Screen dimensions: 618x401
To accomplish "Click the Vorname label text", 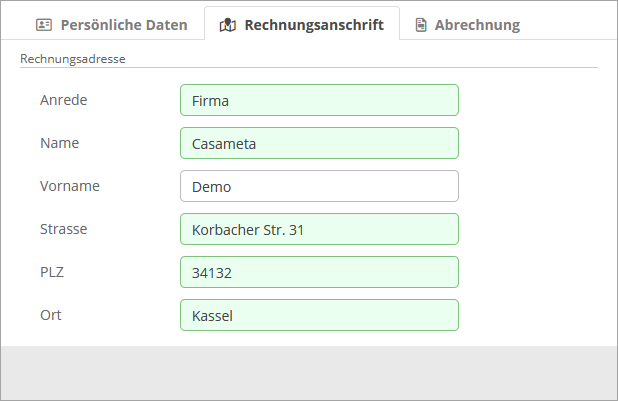I will [x=70, y=186].
